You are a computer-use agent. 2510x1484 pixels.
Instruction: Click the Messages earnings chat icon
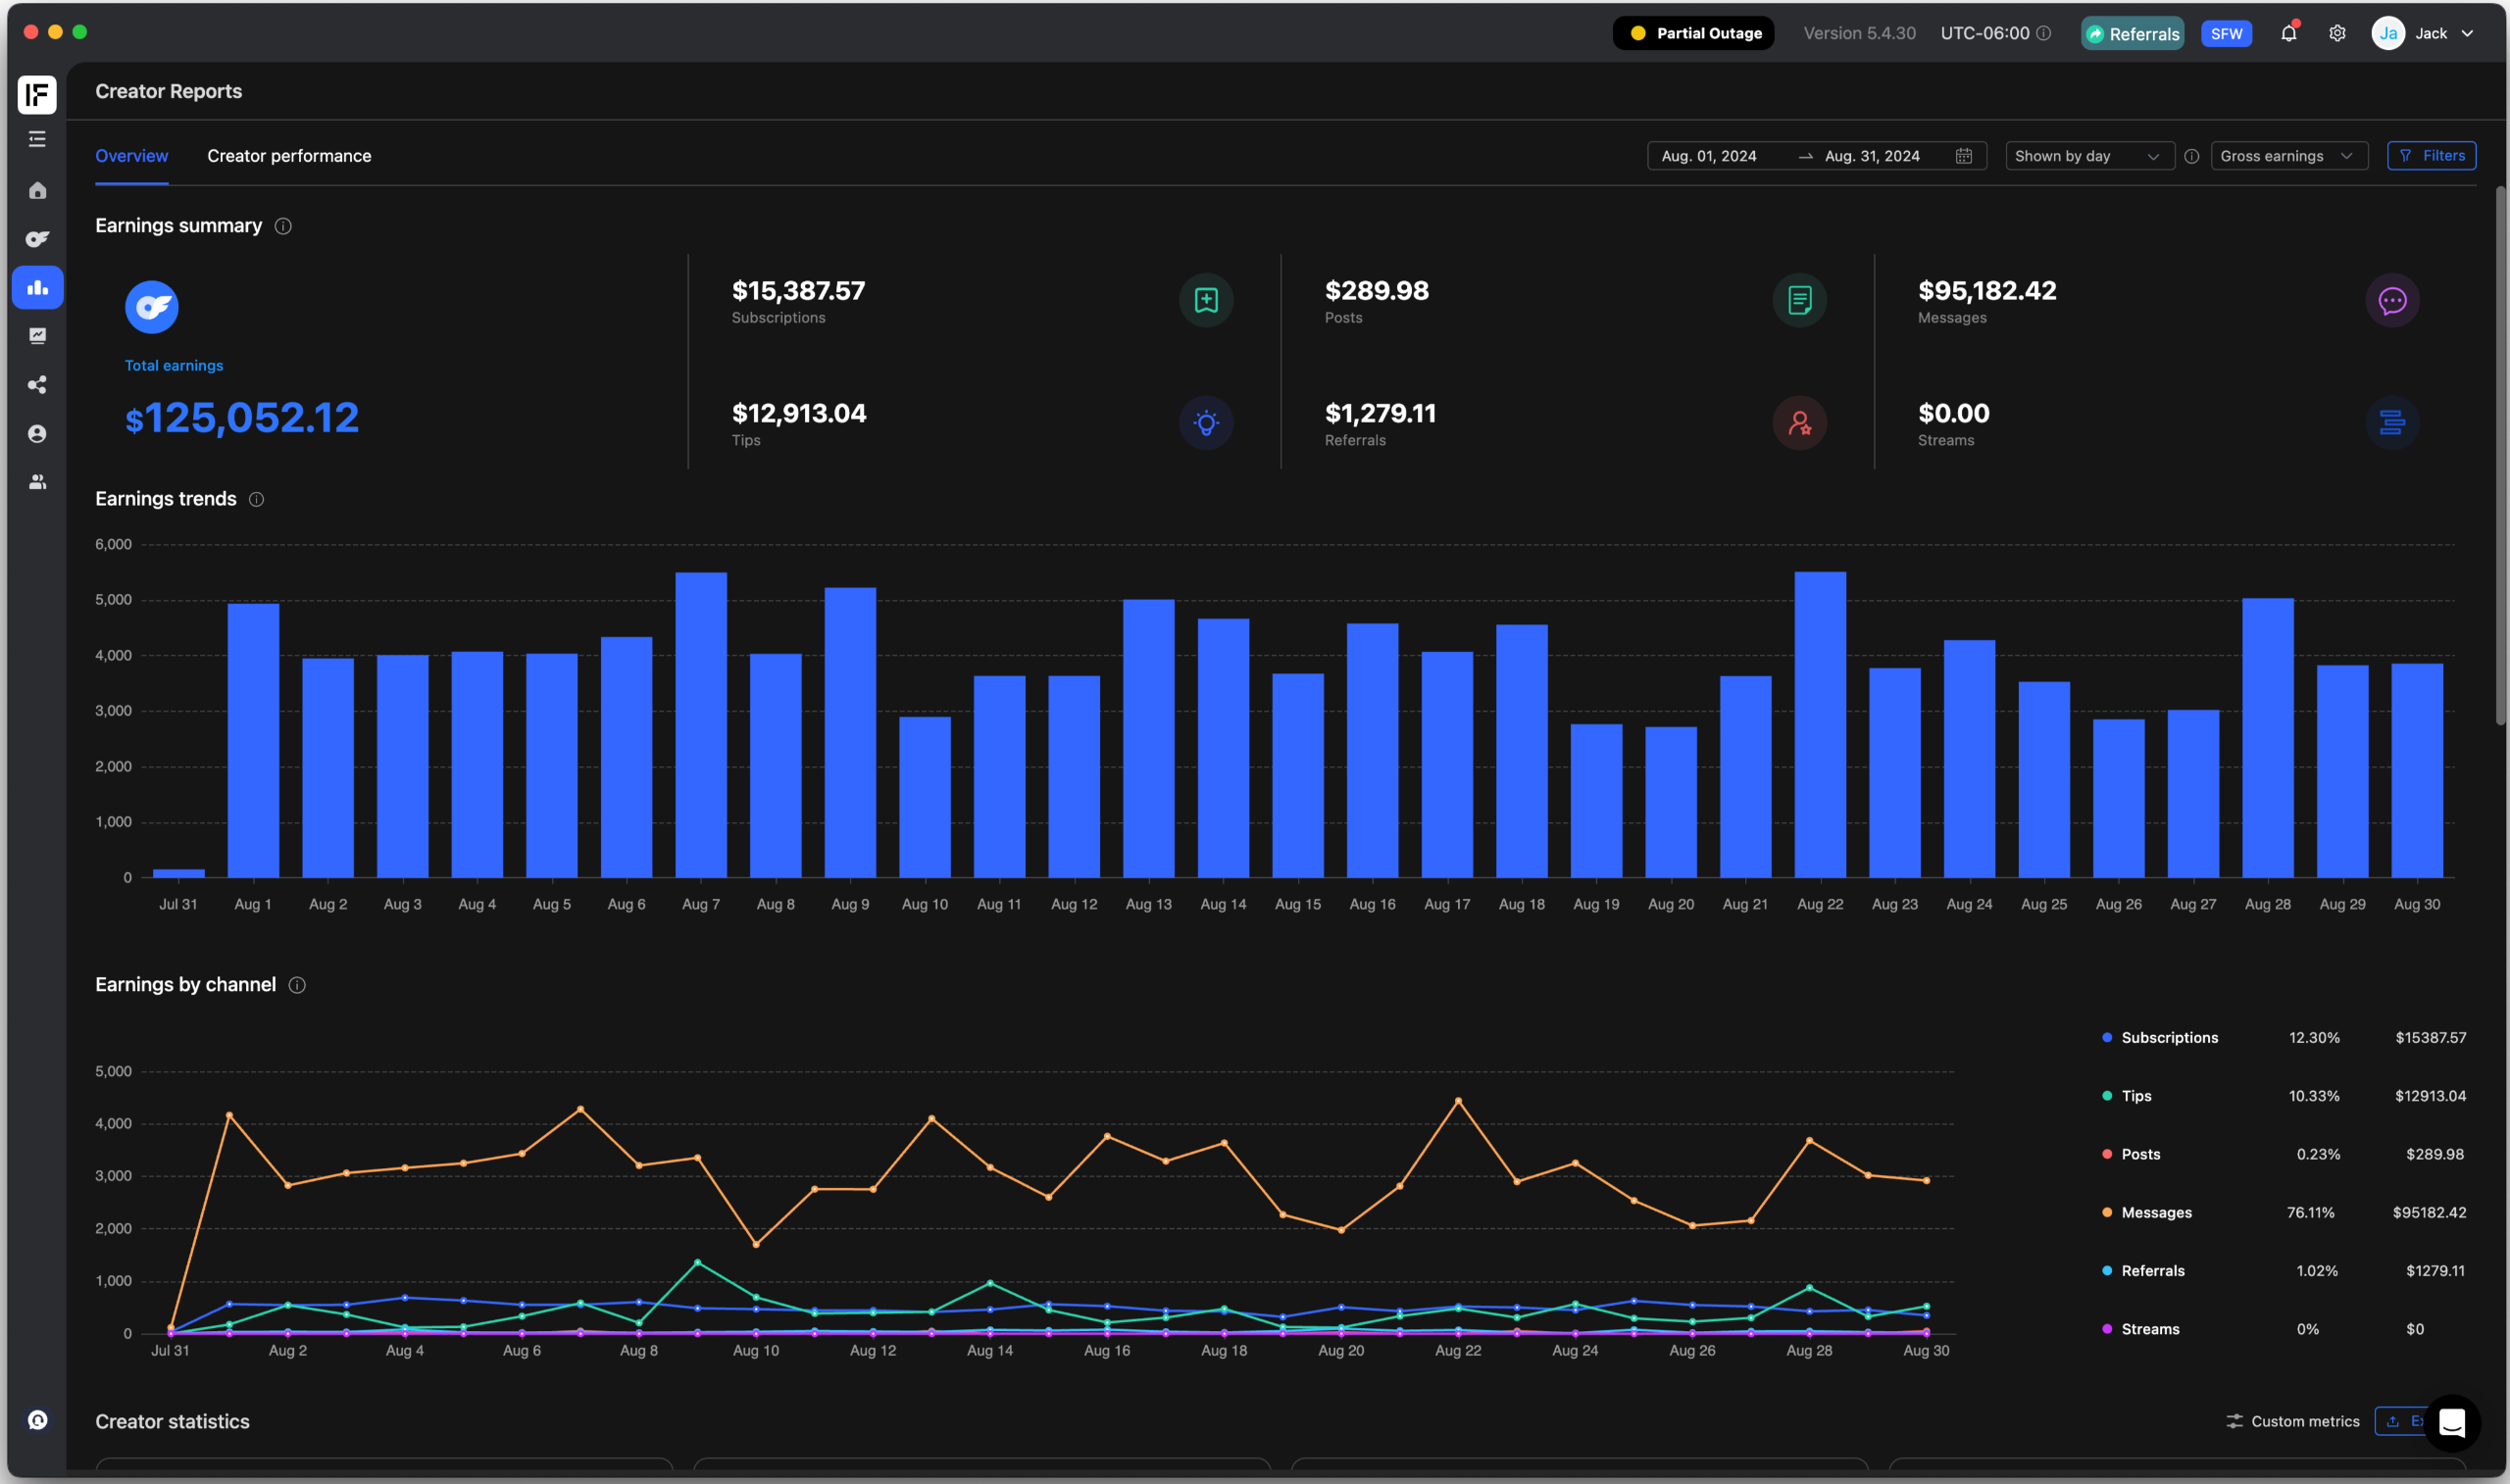tap(2391, 301)
